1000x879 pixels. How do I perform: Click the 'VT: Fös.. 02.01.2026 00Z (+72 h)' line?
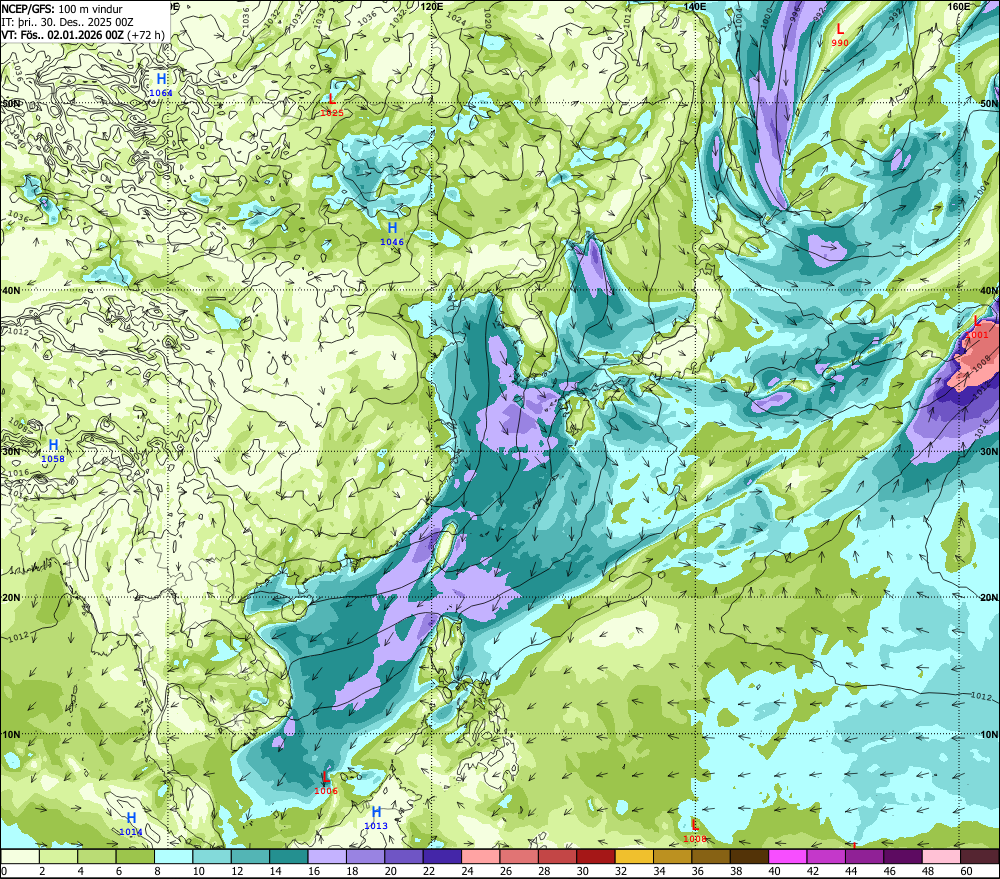tap(82, 34)
